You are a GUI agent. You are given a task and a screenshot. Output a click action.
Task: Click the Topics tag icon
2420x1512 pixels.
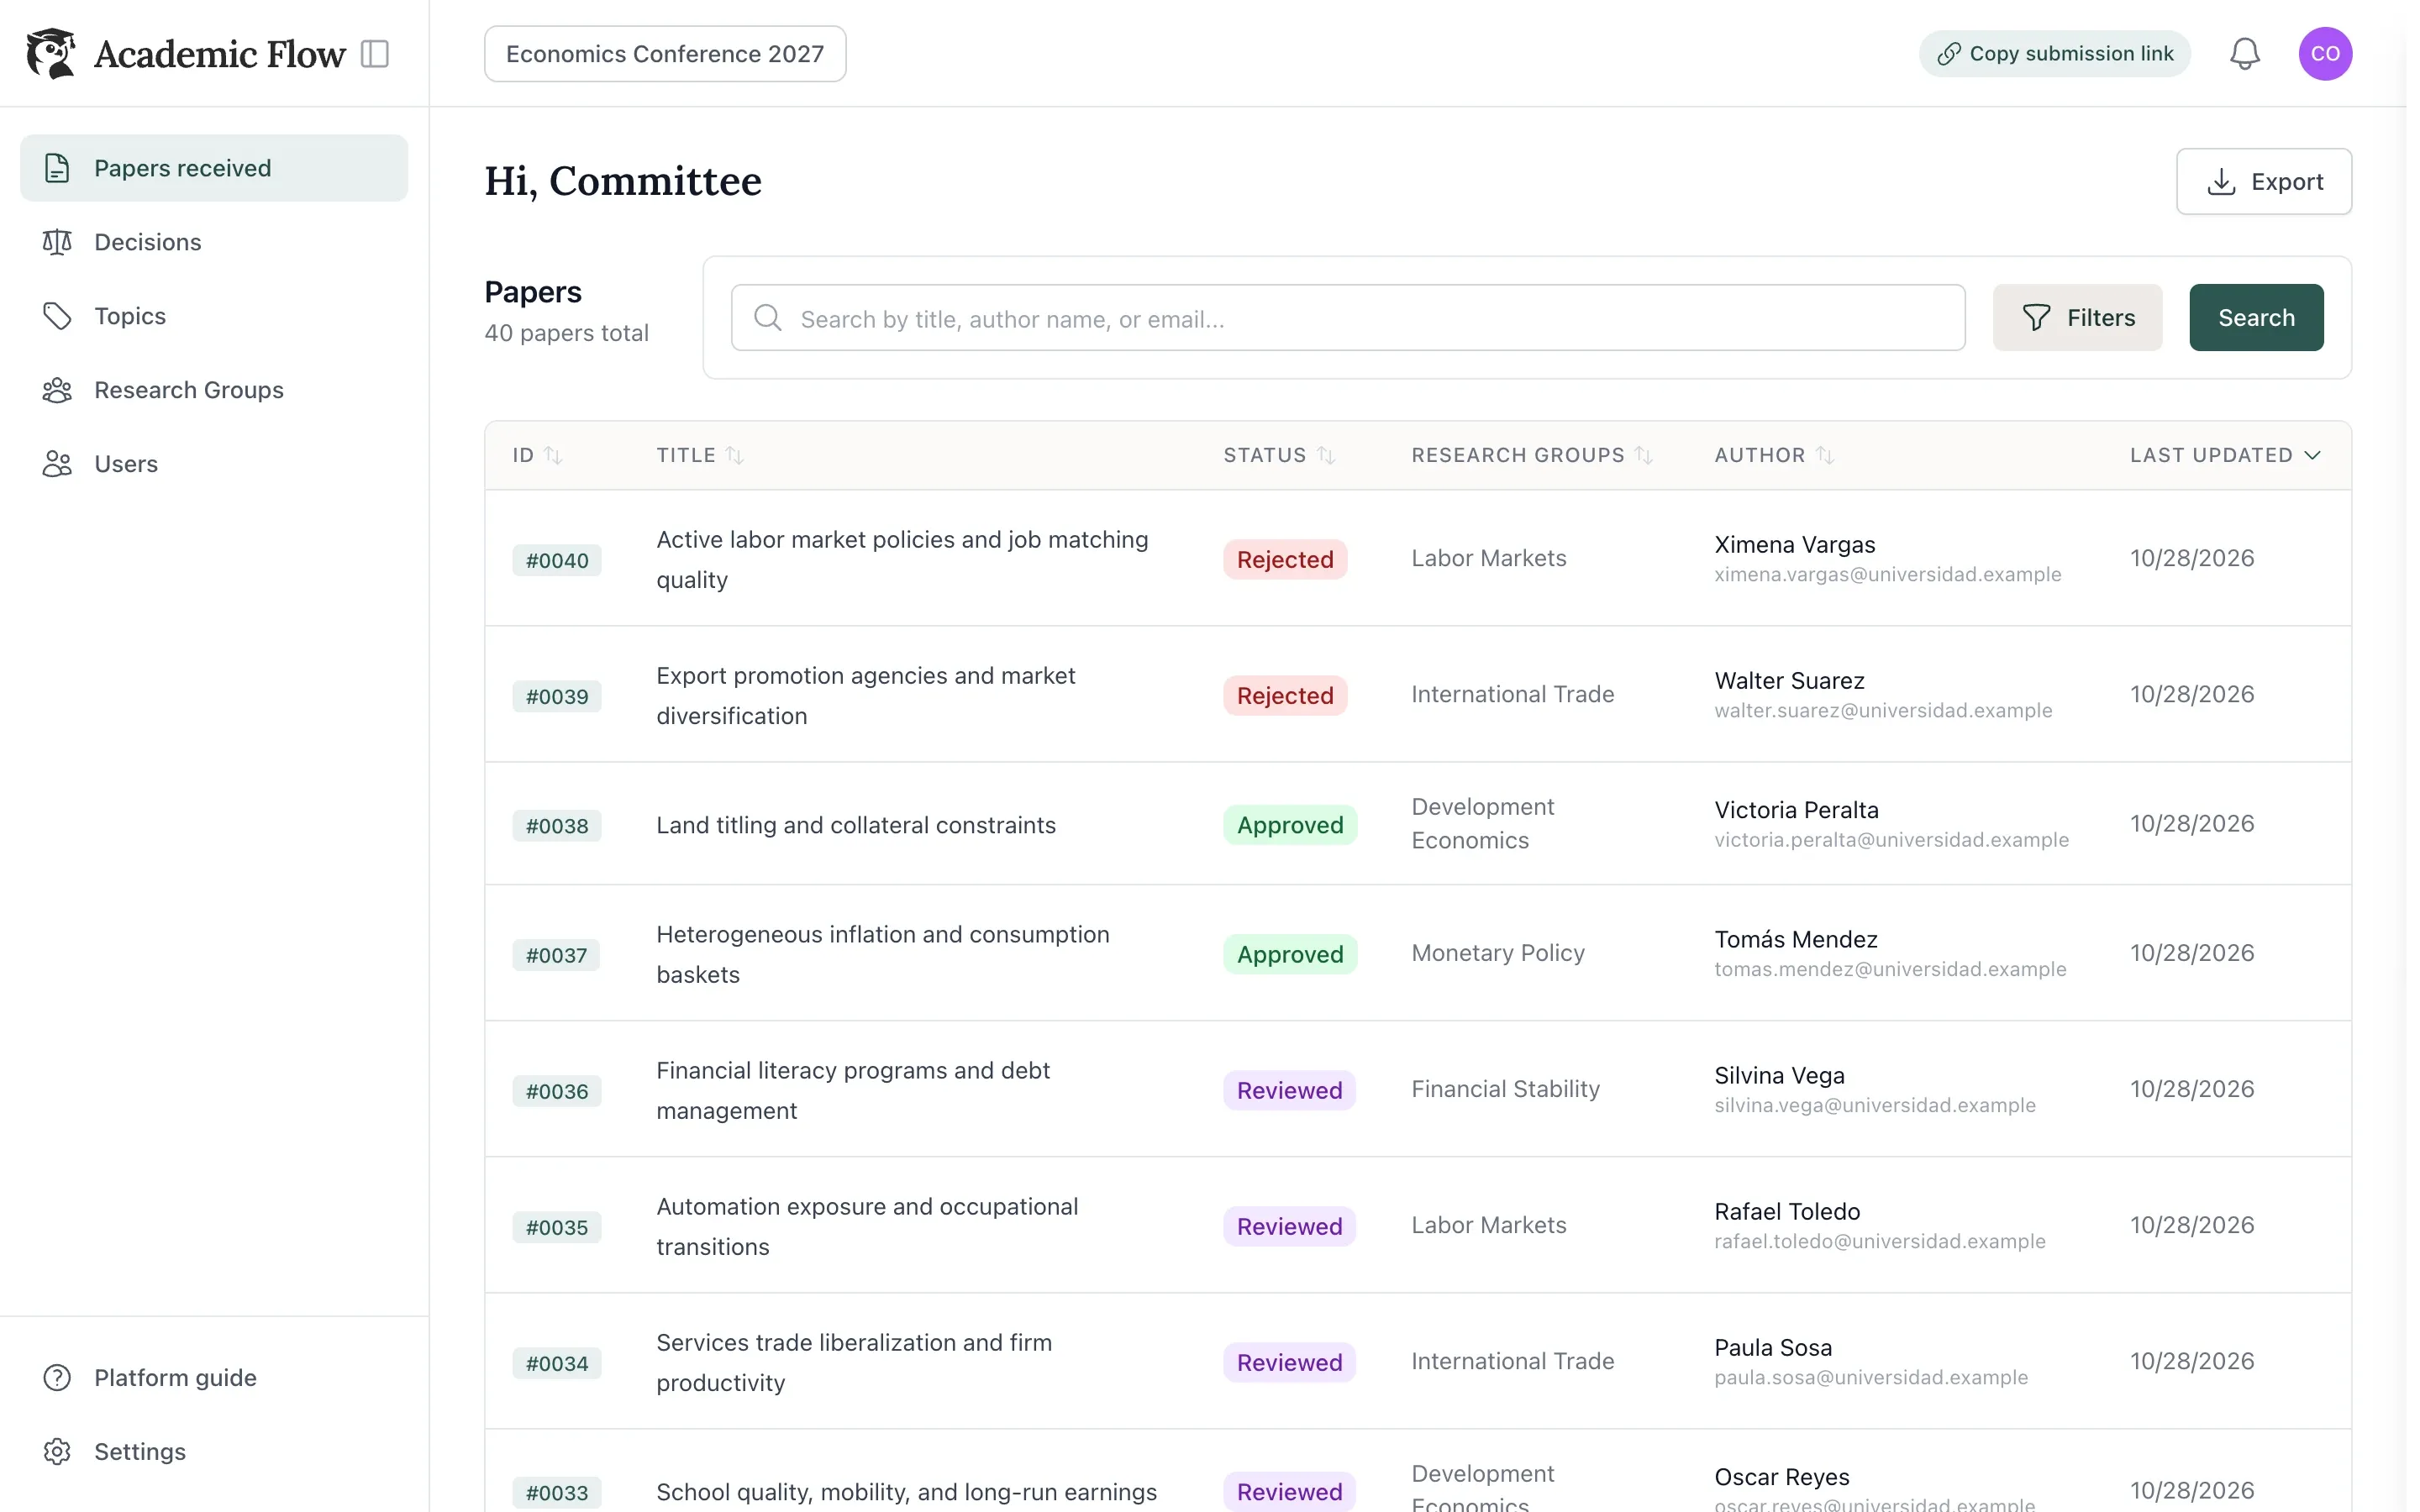pyautogui.click(x=57, y=316)
